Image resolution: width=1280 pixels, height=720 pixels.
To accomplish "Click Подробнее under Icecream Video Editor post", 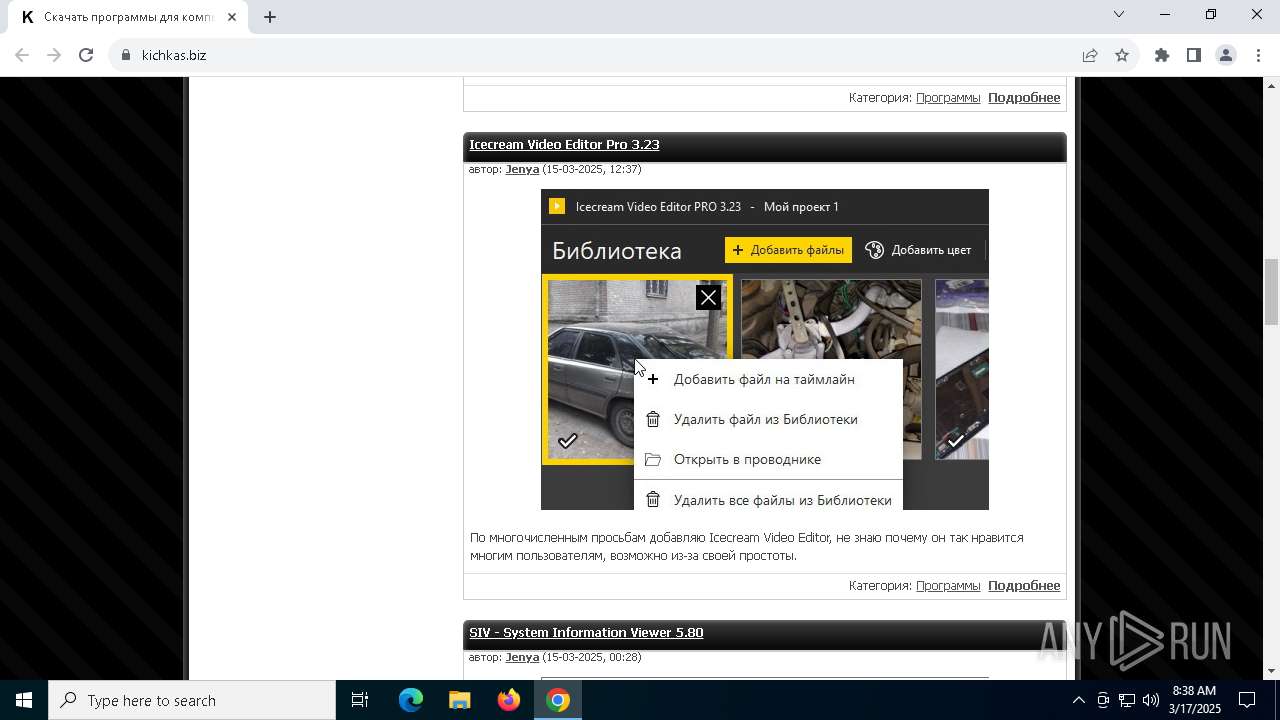I will coord(1024,585).
